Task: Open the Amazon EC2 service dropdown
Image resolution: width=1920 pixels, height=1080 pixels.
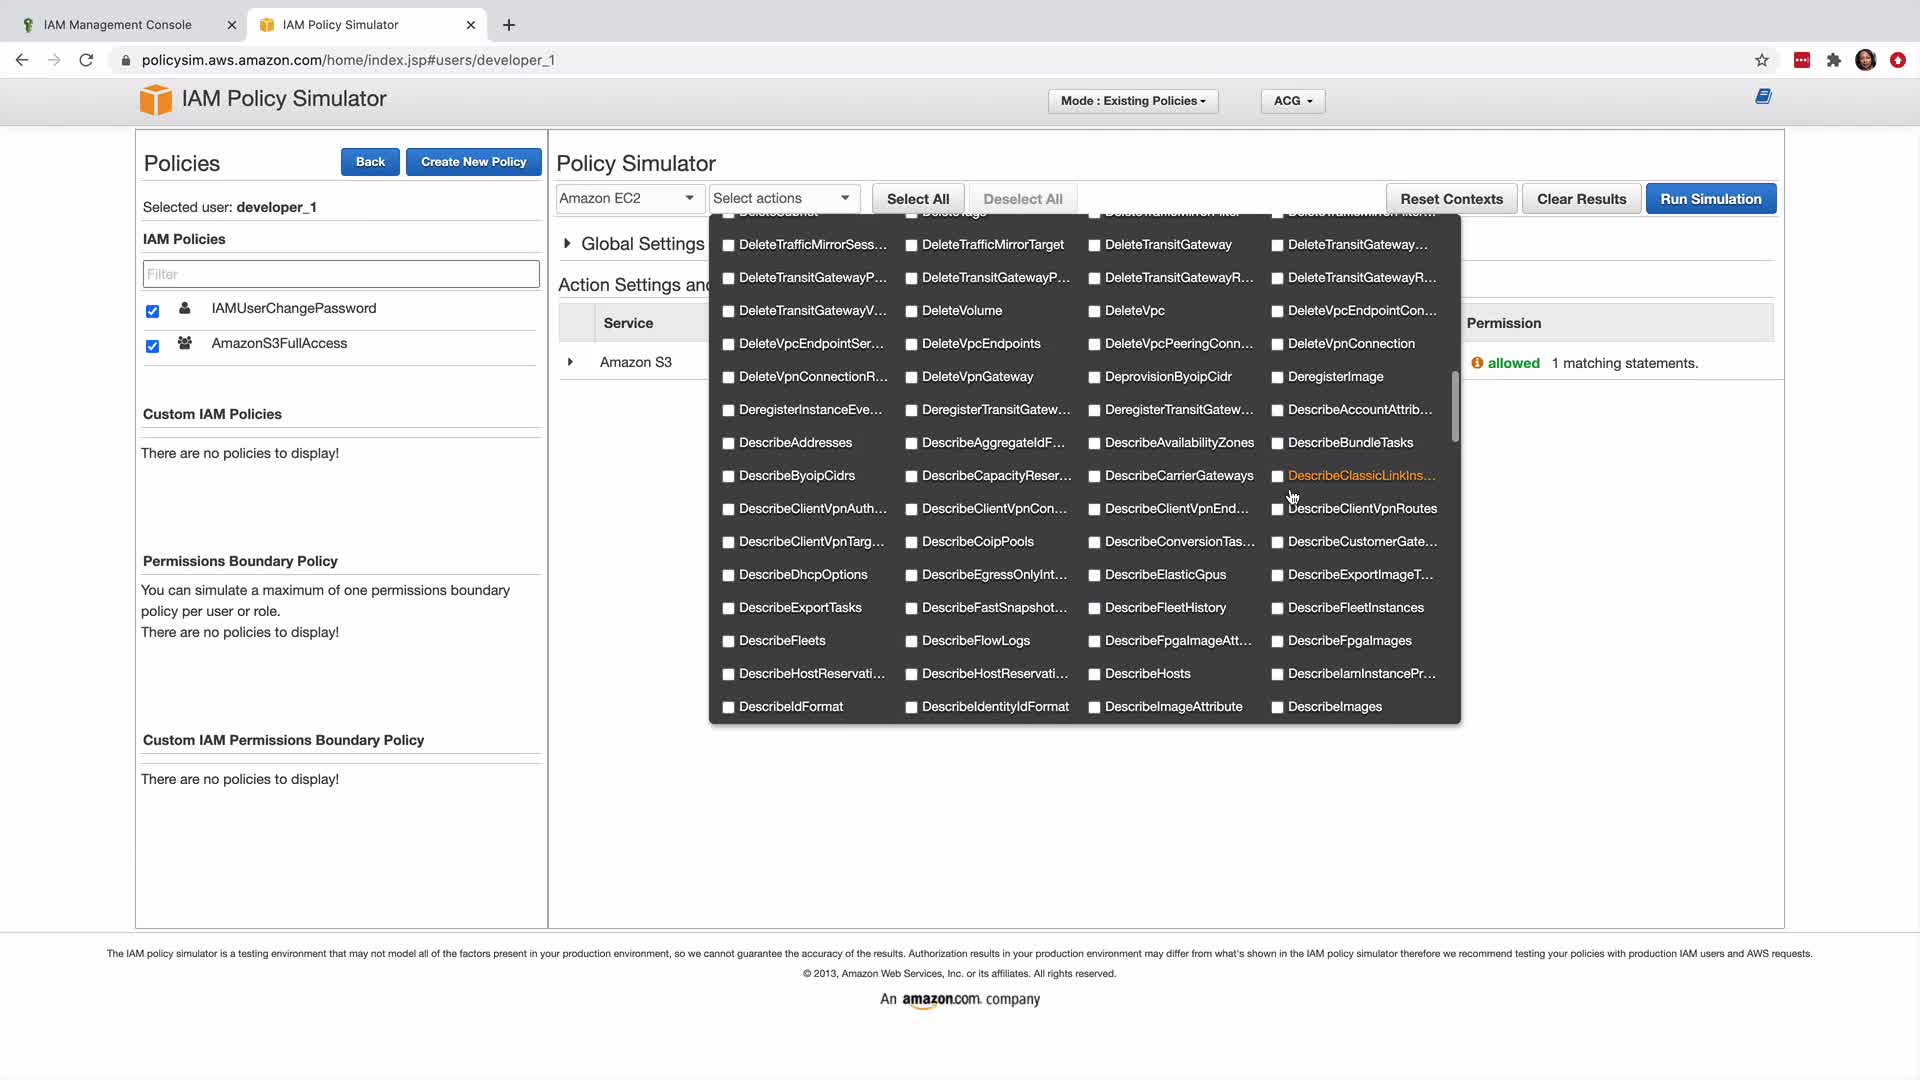Action: coord(627,198)
